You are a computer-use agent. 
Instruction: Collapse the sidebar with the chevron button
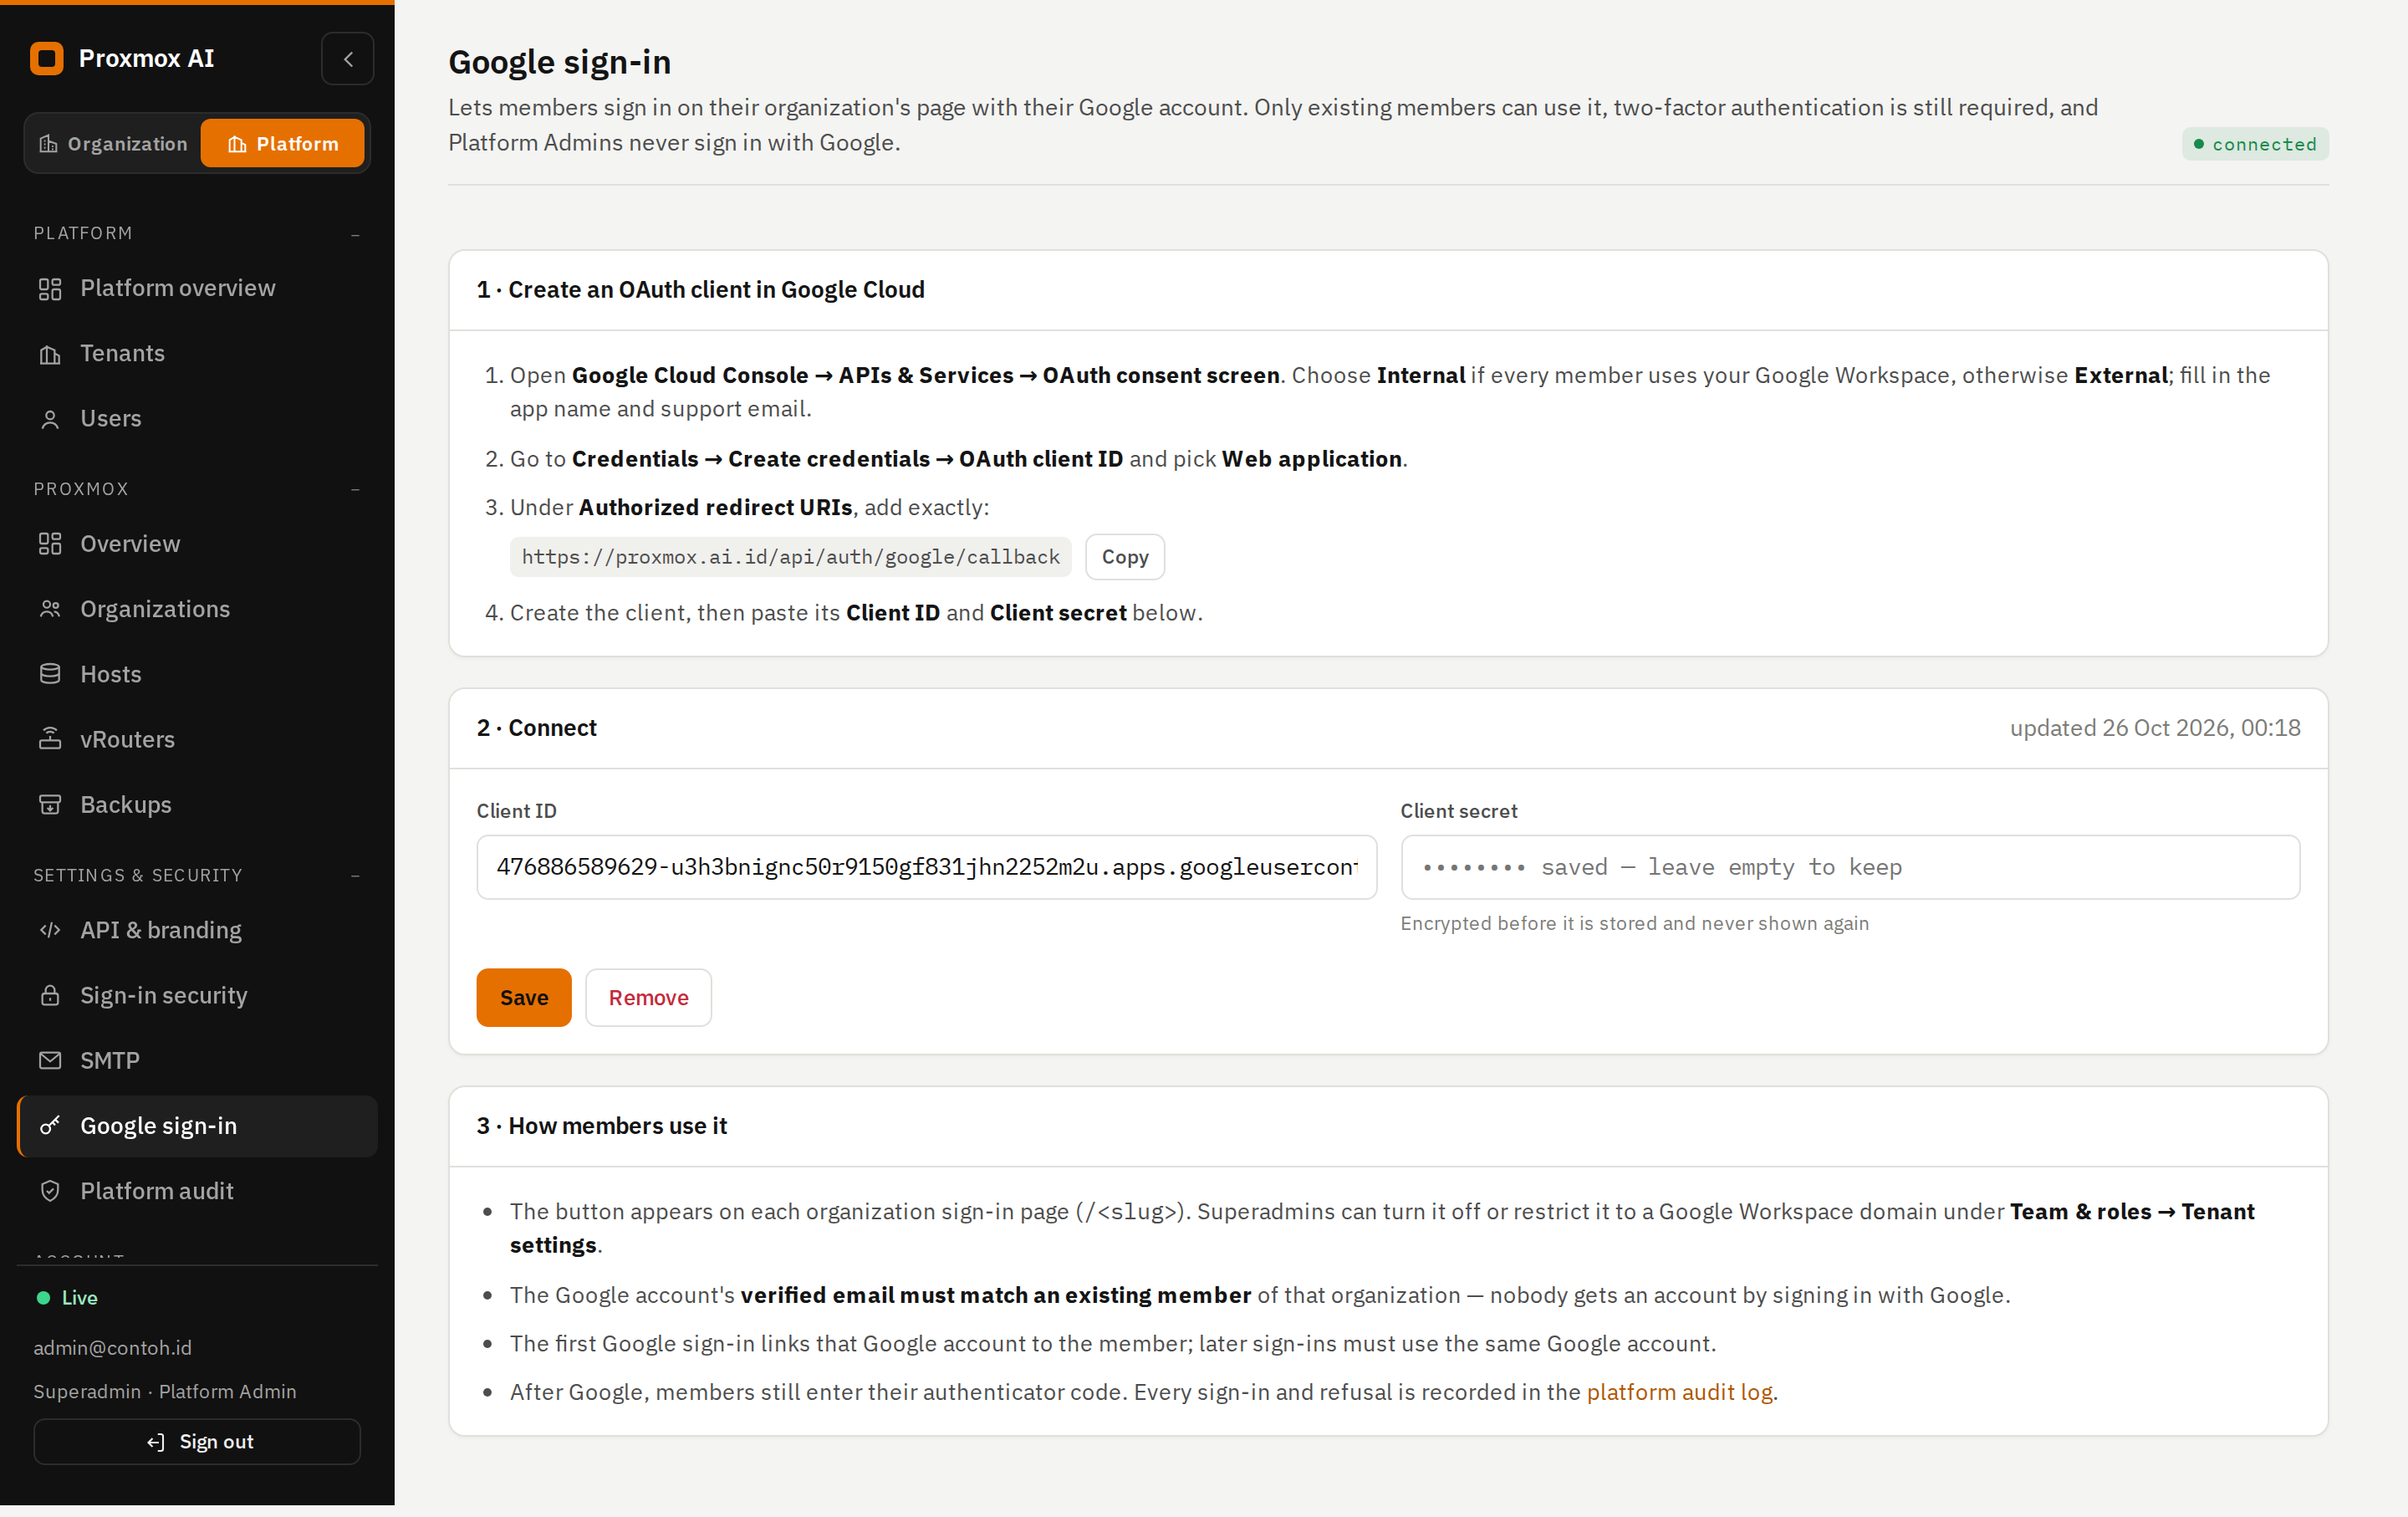348,59
